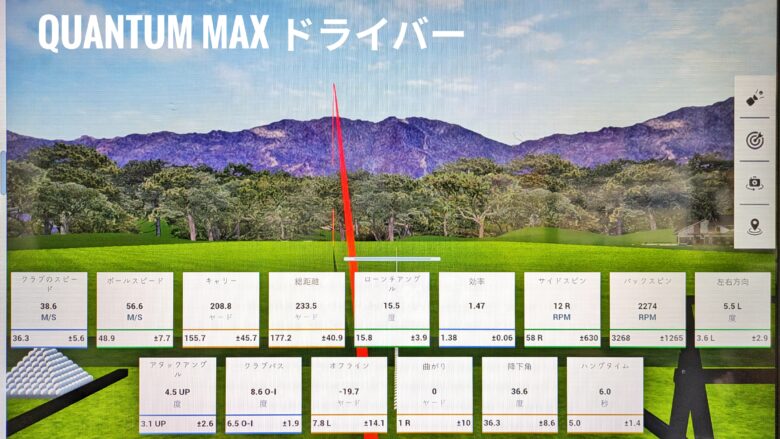
Task: Click the ball speed average 48.9
Action: click(107, 338)
